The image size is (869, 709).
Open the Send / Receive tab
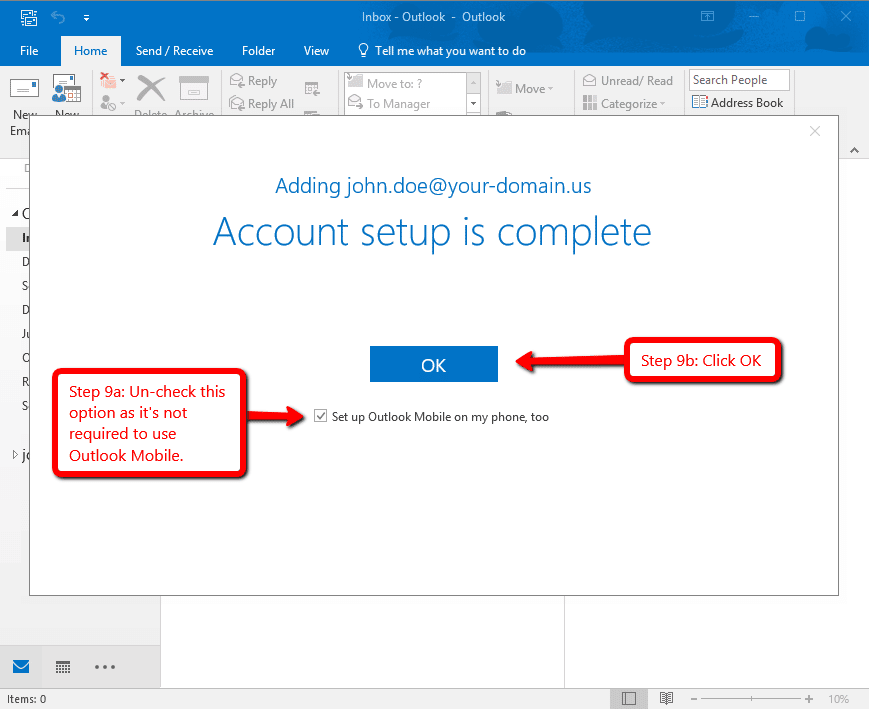click(x=174, y=51)
